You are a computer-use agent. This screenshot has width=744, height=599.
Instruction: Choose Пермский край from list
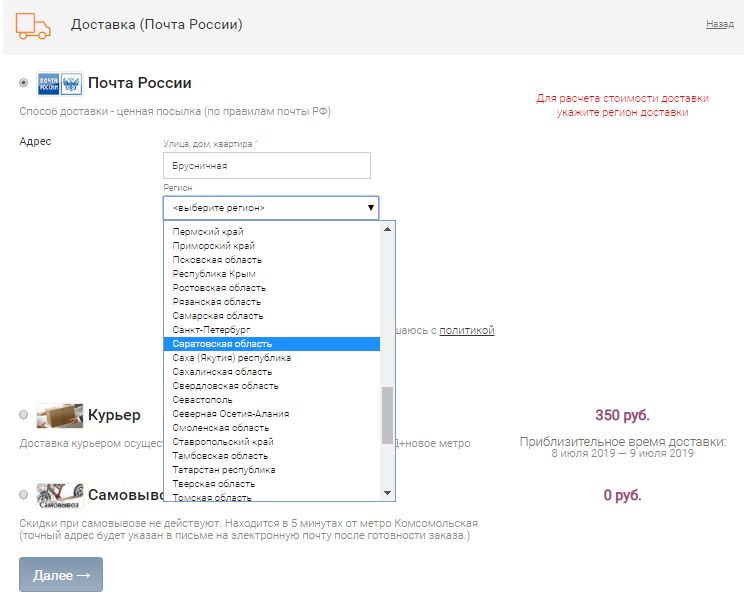tap(271, 232)
